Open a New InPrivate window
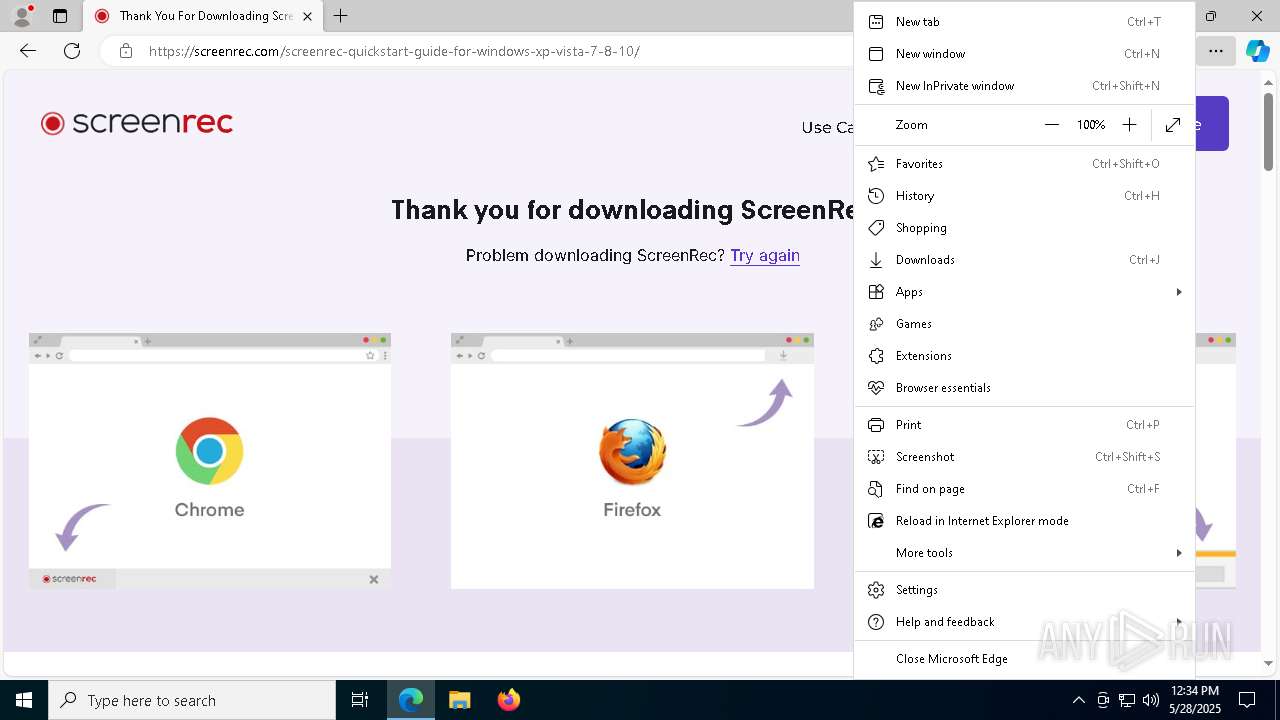The image size is (1280, 720). [1024, 86]
